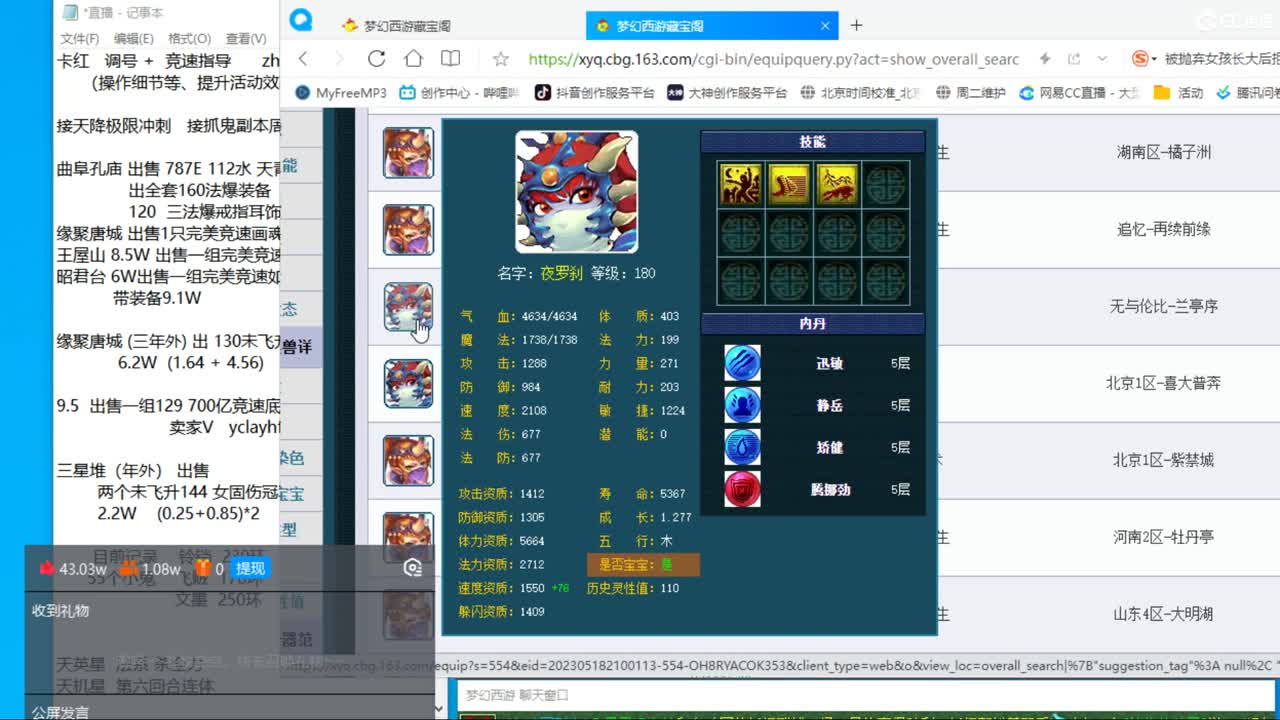
Task: Click the browser forward arrow
Action: [x=339, y=59]
